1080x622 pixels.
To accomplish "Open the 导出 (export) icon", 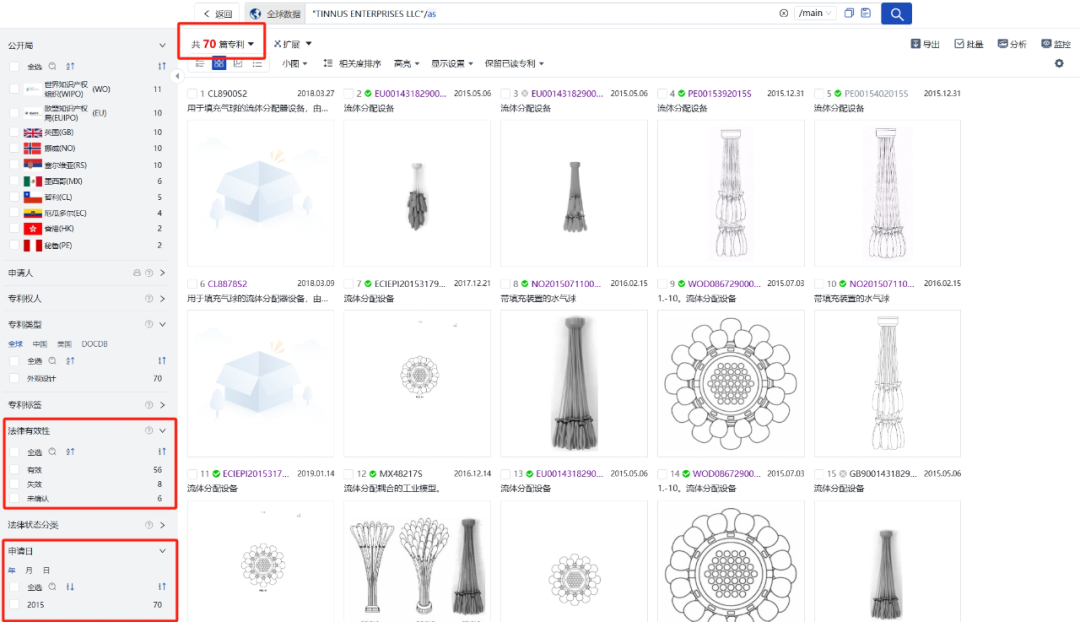I will [x=915, y=44].
